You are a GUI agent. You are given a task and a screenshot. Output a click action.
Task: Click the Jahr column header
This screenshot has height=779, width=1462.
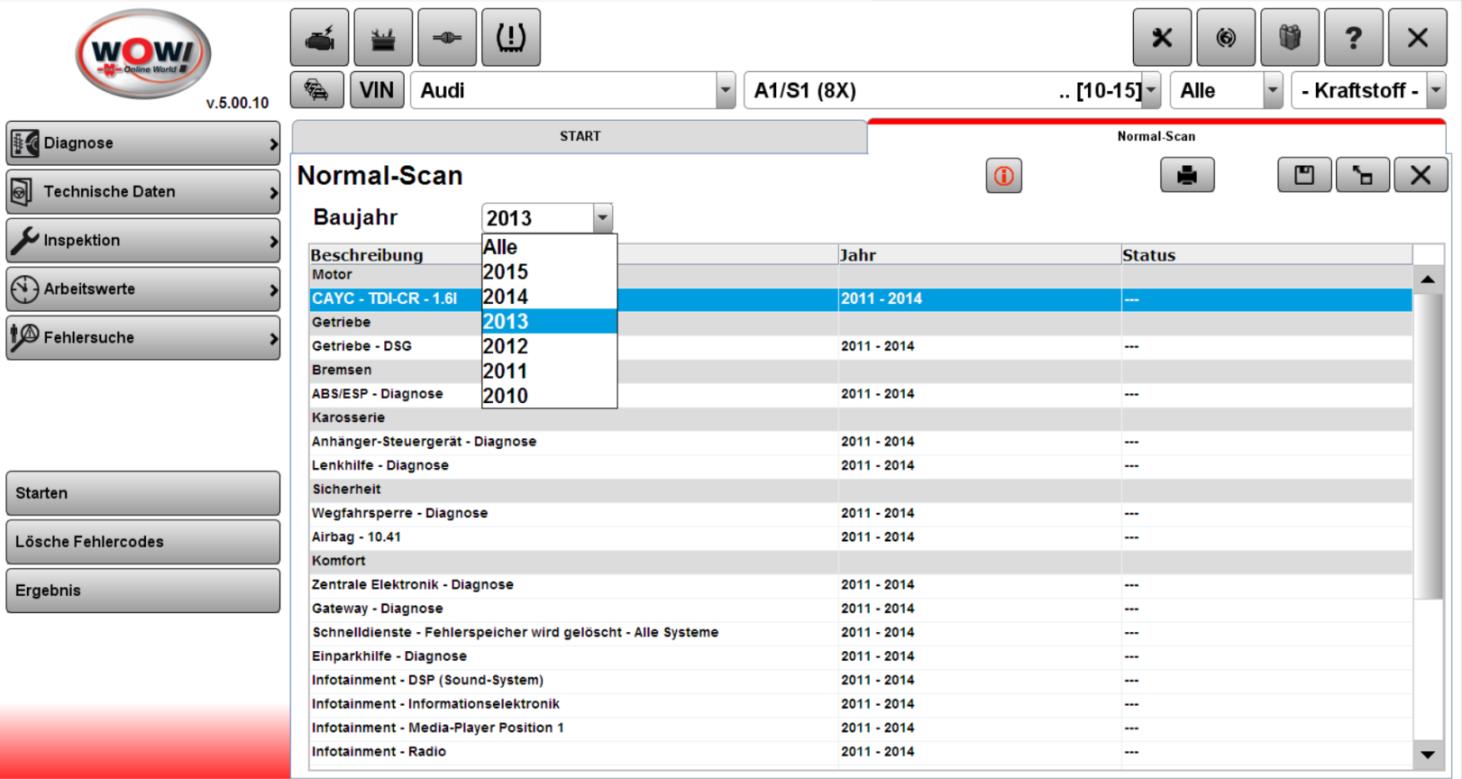tap(979, 255)
